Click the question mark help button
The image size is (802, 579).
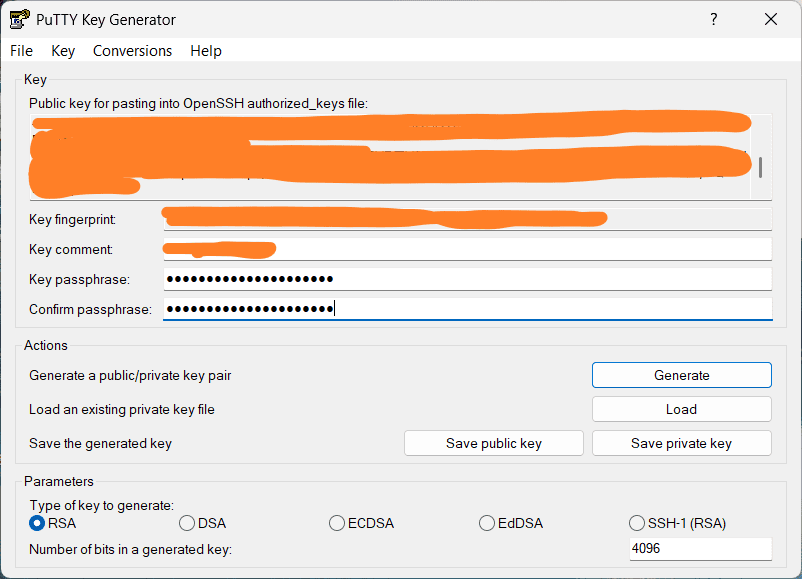[714, 19]
